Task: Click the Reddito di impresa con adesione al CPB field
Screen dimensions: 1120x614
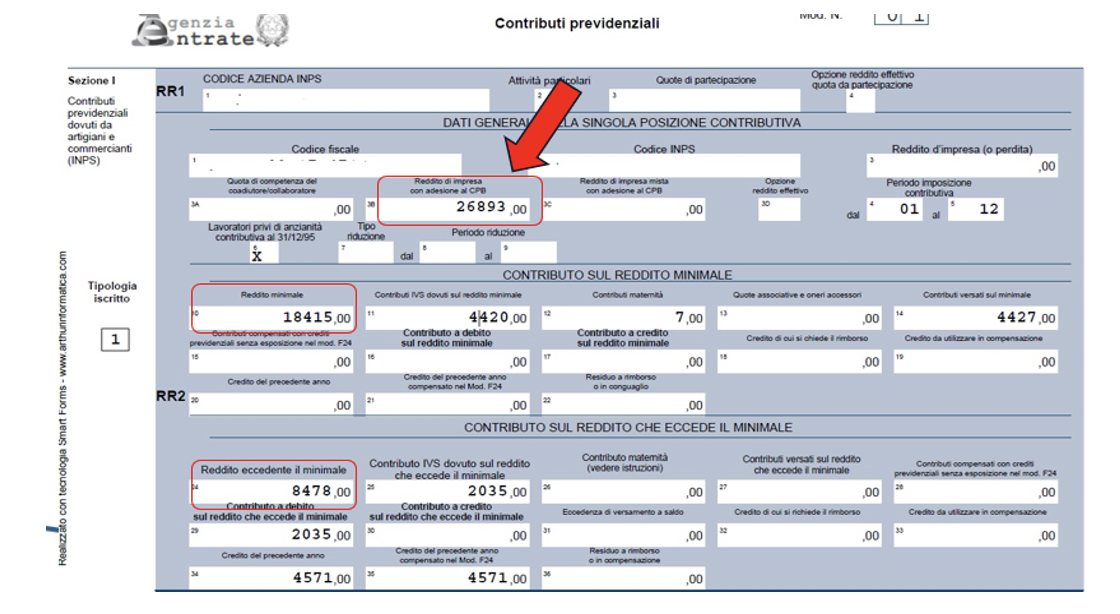Action: (460, 210)
